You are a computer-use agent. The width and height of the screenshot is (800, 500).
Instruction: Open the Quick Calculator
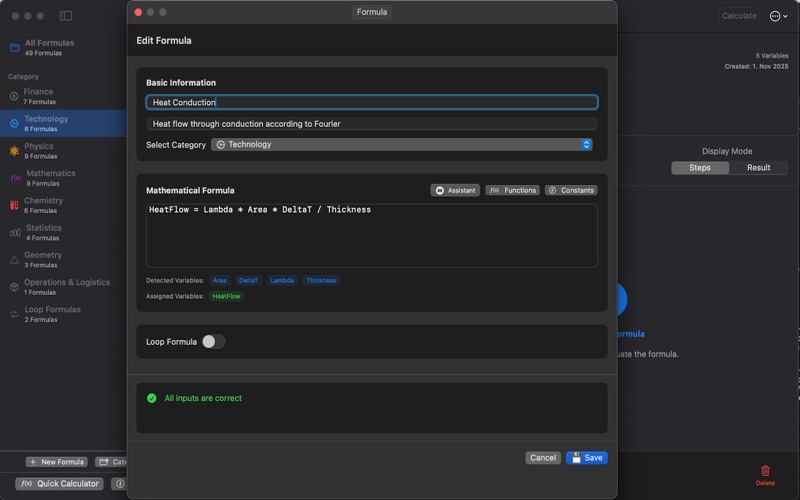59,484
